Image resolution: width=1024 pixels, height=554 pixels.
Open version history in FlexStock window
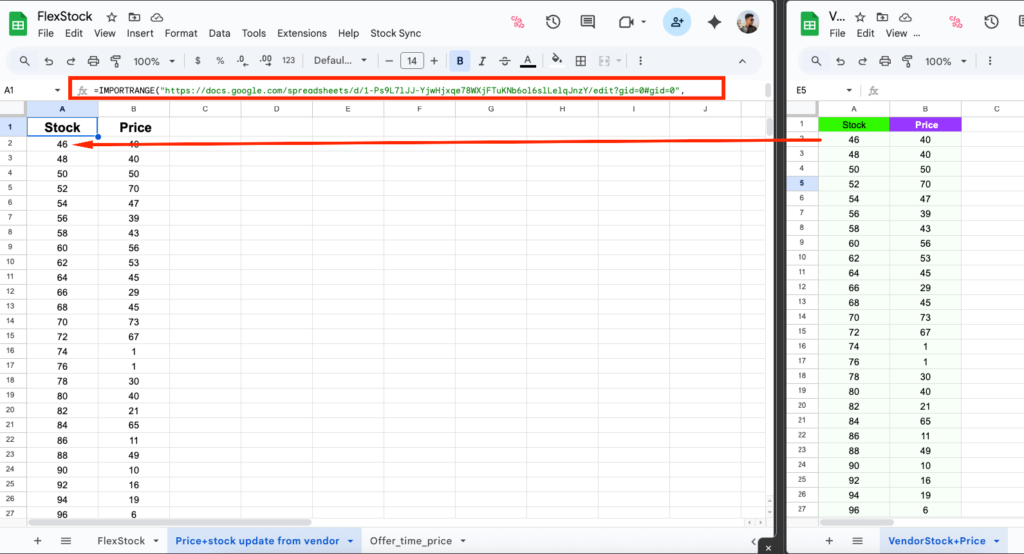click(x=553, y=22)
